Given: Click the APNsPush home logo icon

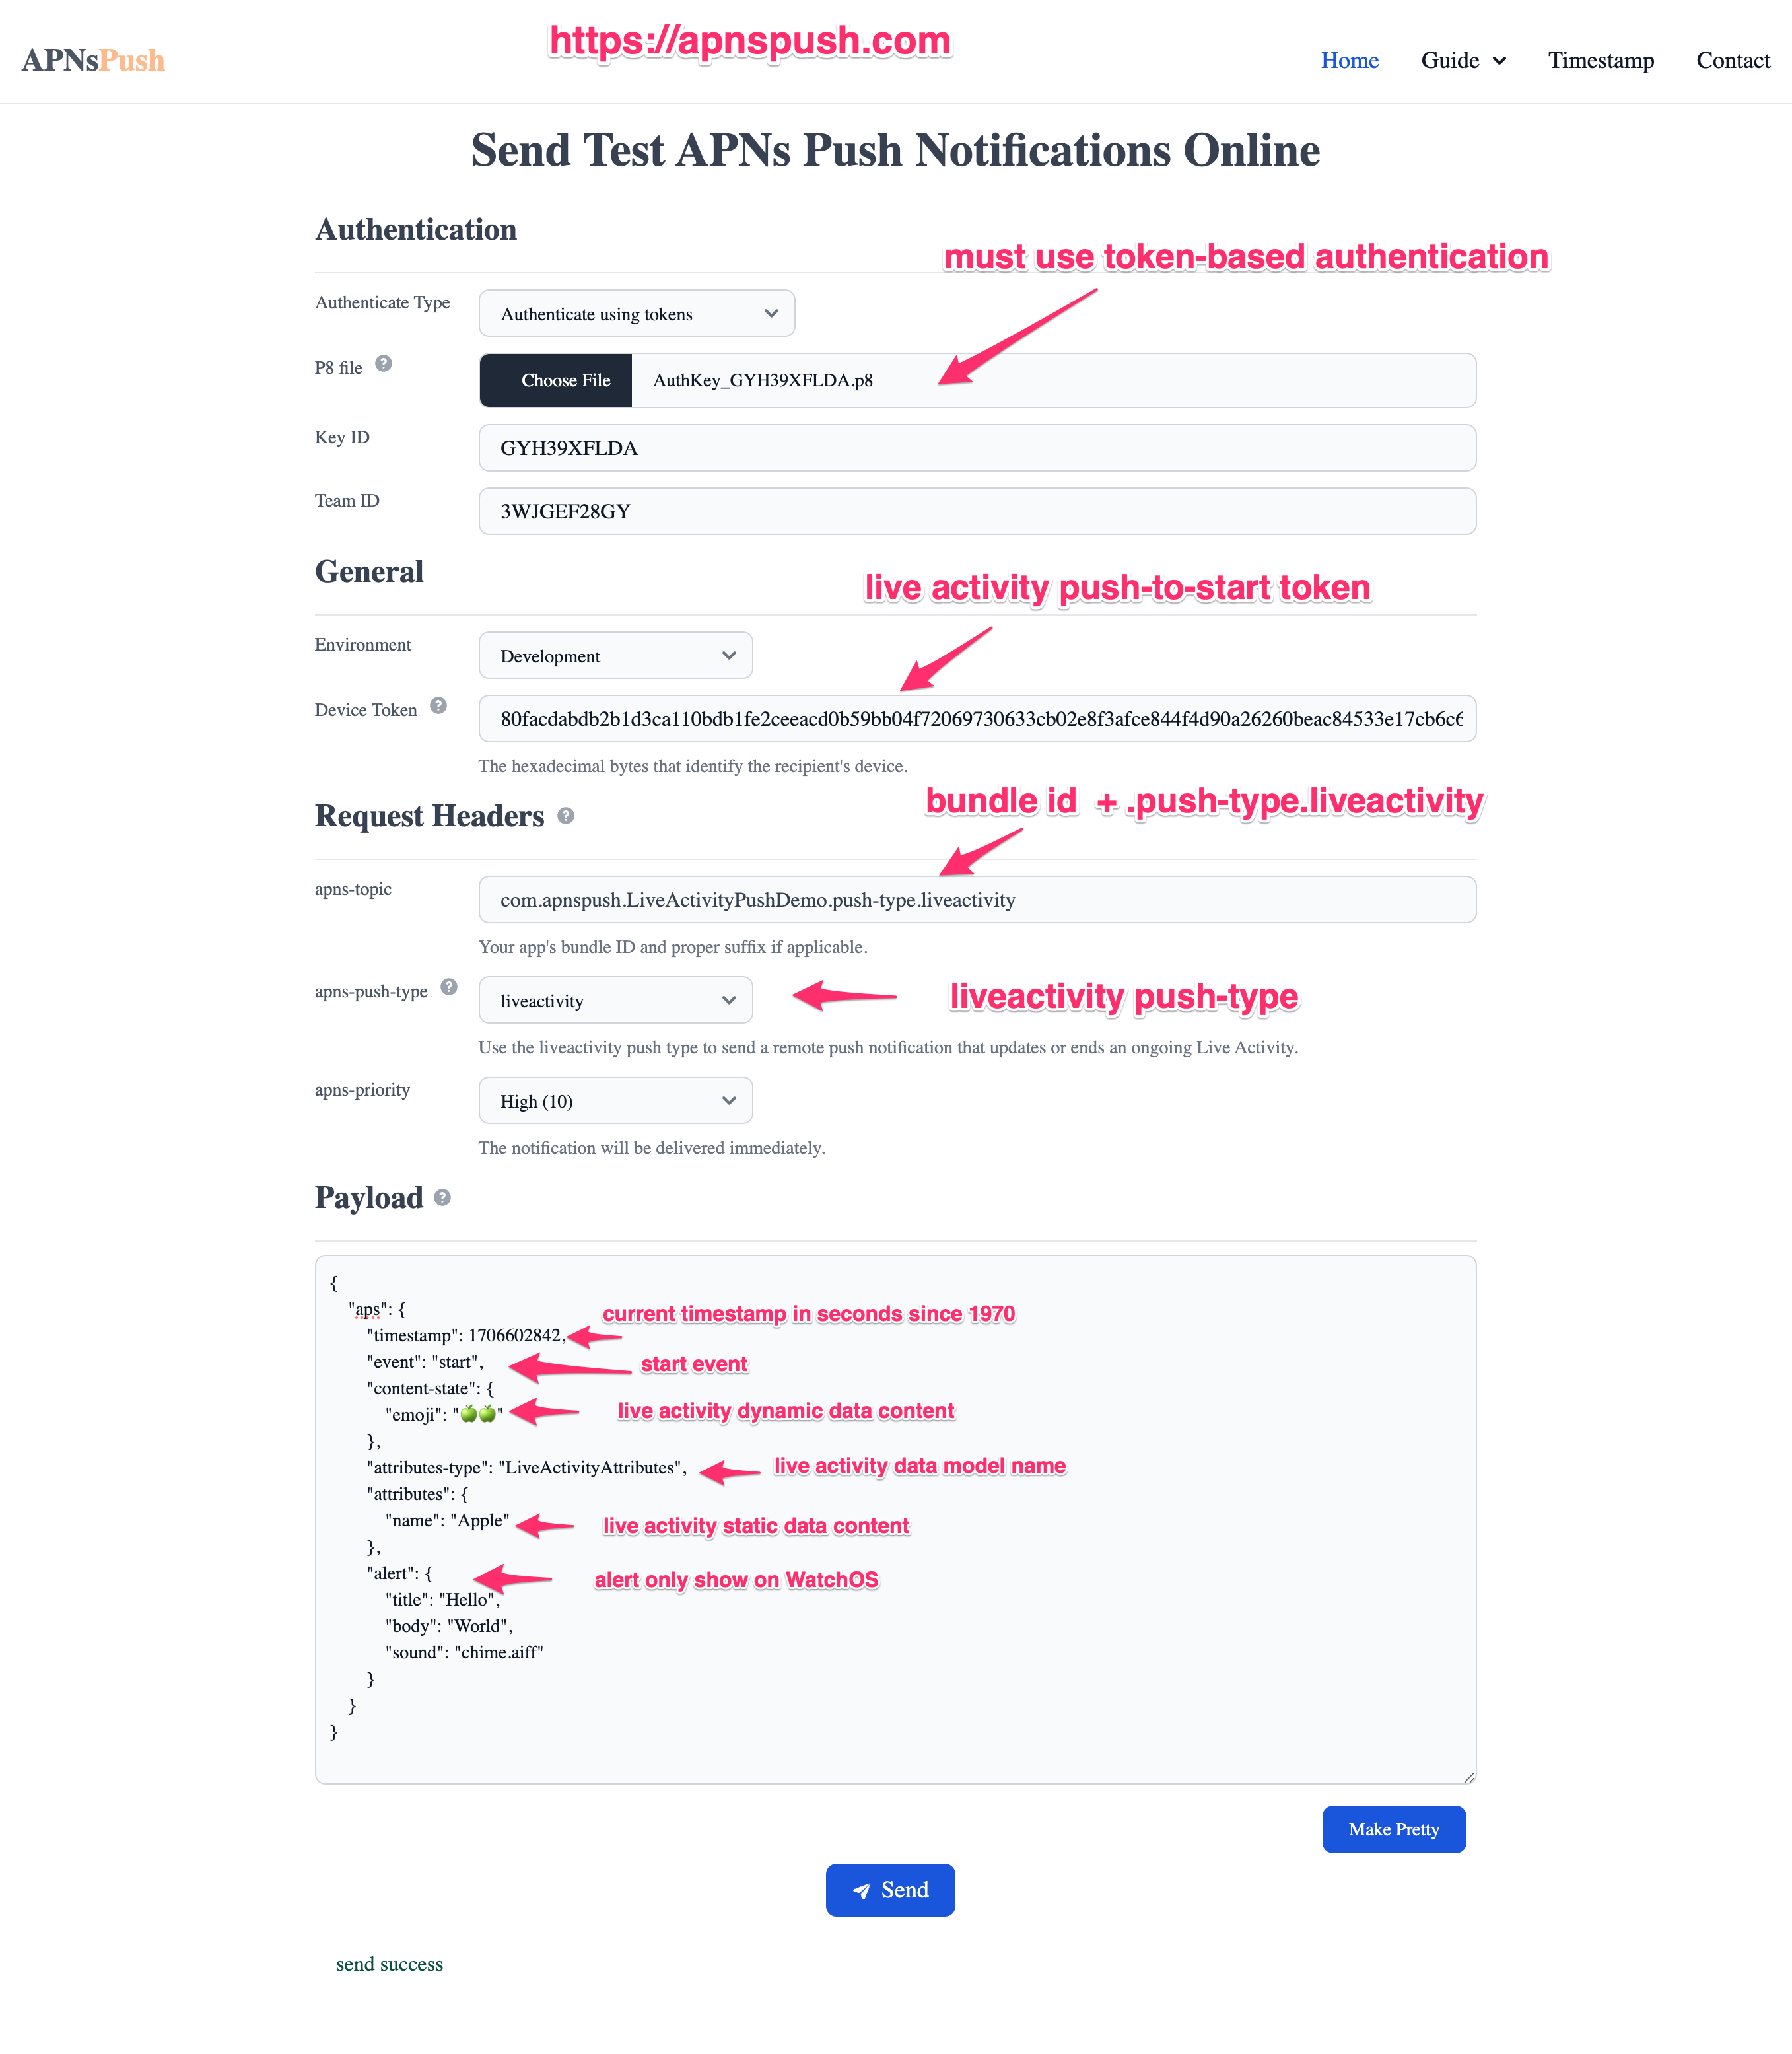Looking at the screenshot, I should point(91,59).
